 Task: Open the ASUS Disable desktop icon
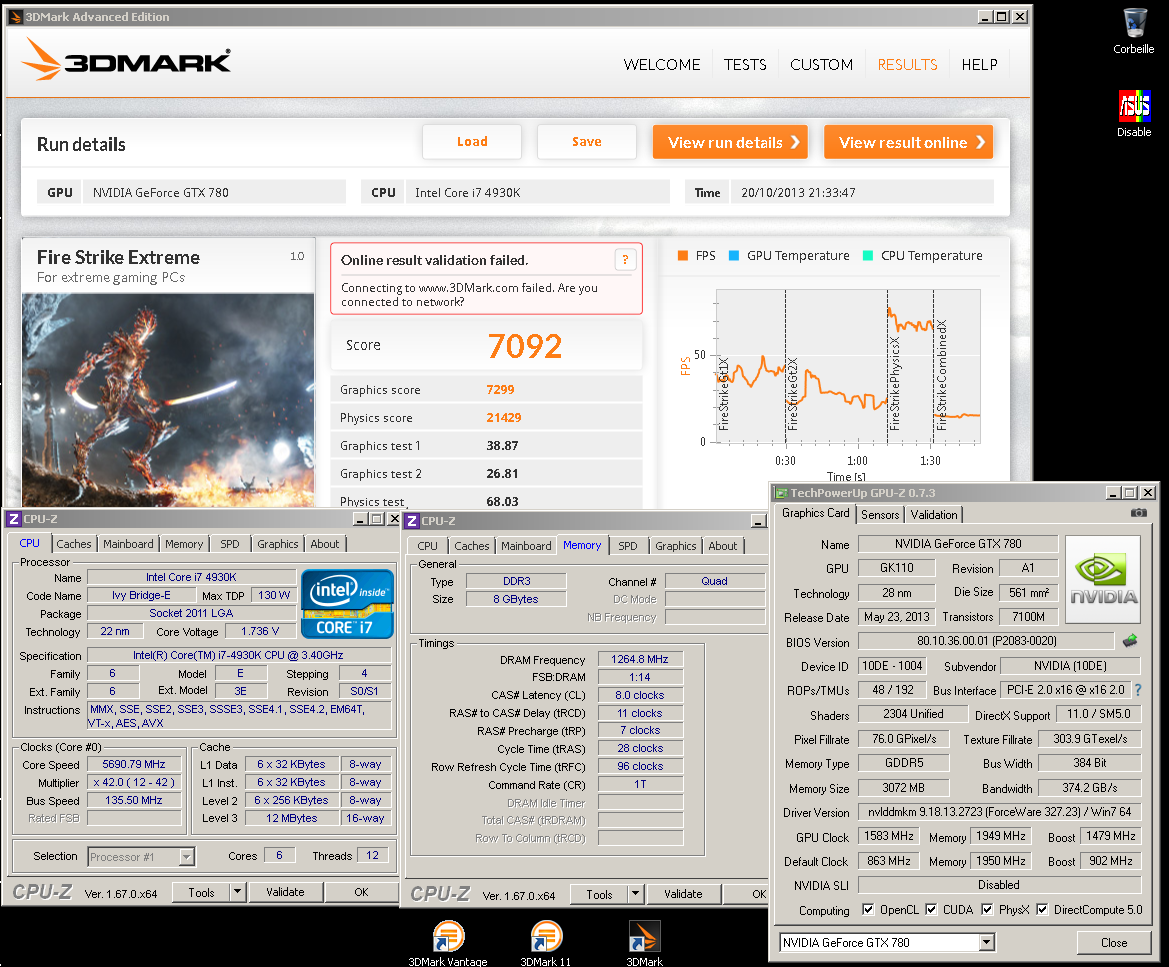(x=1134, y=113)
